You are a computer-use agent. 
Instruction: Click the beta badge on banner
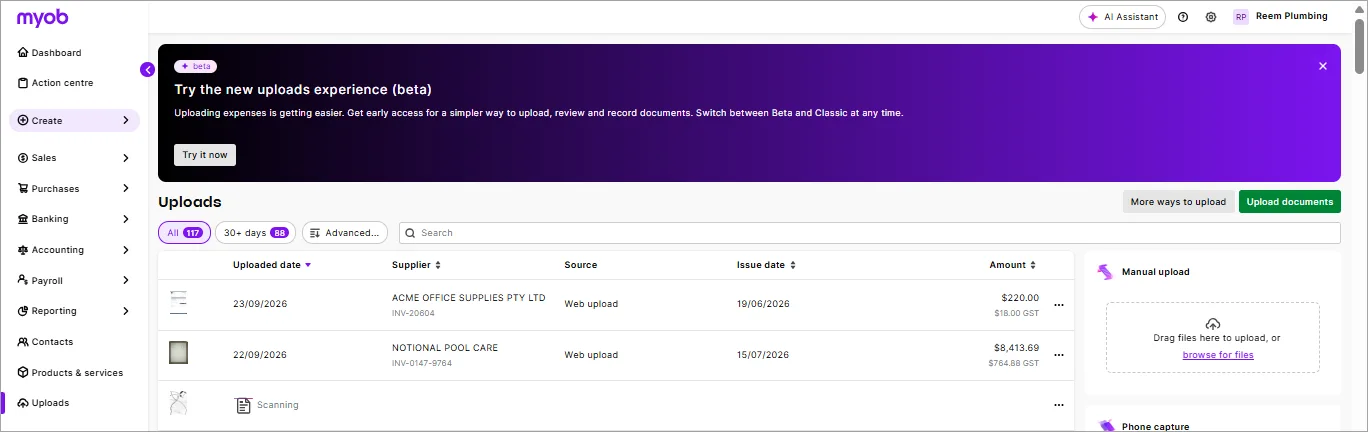coord(196,66)
